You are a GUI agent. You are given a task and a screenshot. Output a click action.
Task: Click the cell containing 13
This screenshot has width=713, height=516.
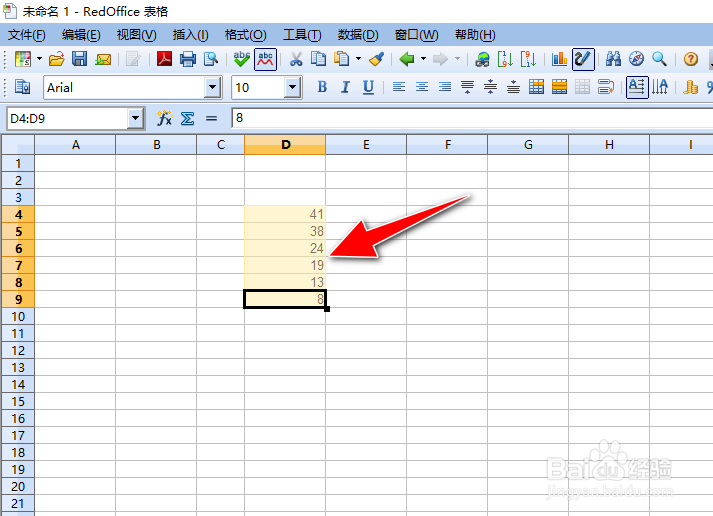tap(285, 282)
